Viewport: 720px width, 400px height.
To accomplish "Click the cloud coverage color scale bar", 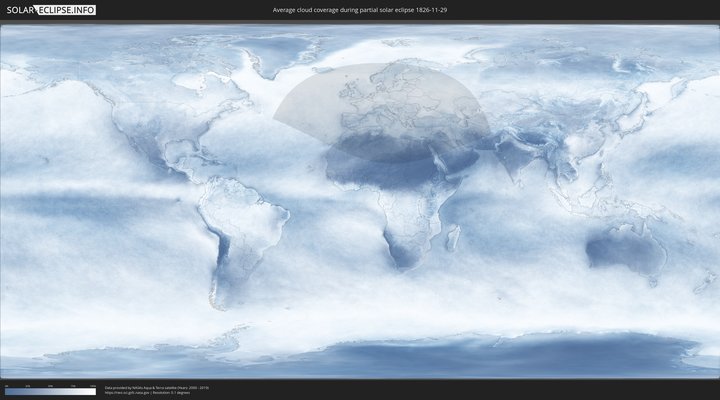I will [x=50, y=392].
